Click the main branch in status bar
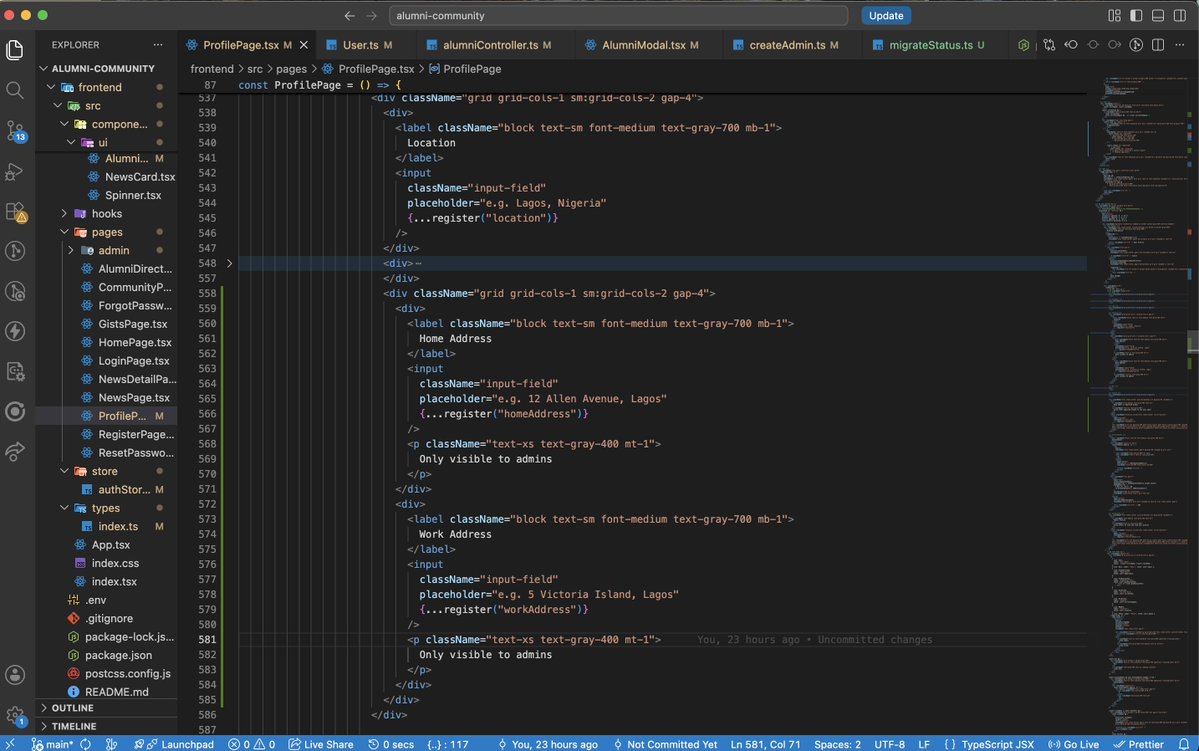The image size is (1199, 751). tap(52, 744)
